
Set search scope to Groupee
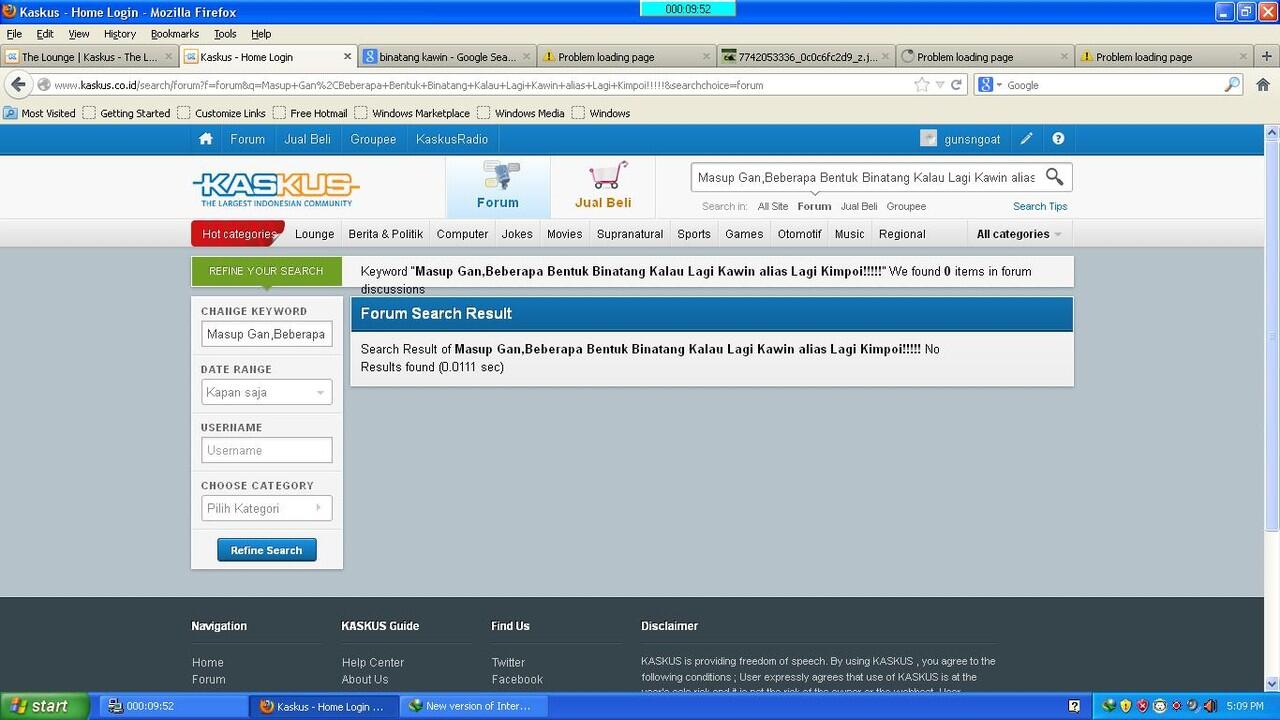pos(906,206)
